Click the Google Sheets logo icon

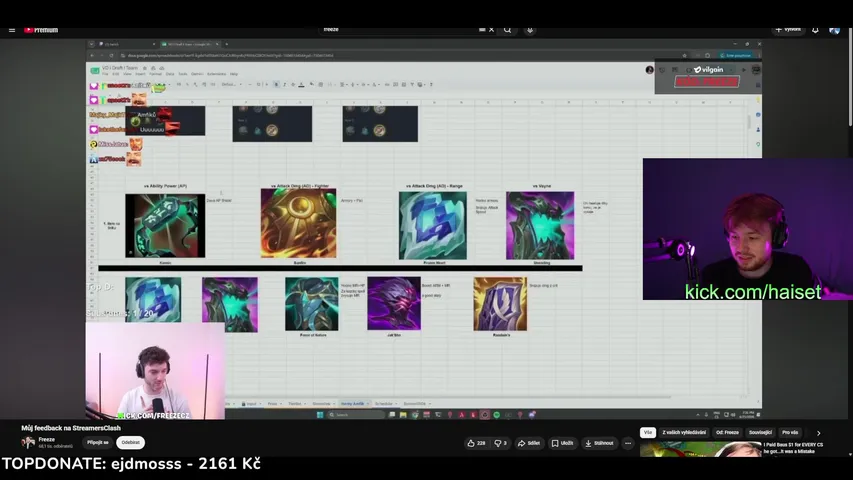pyautogui.click(x=95, y=71)
